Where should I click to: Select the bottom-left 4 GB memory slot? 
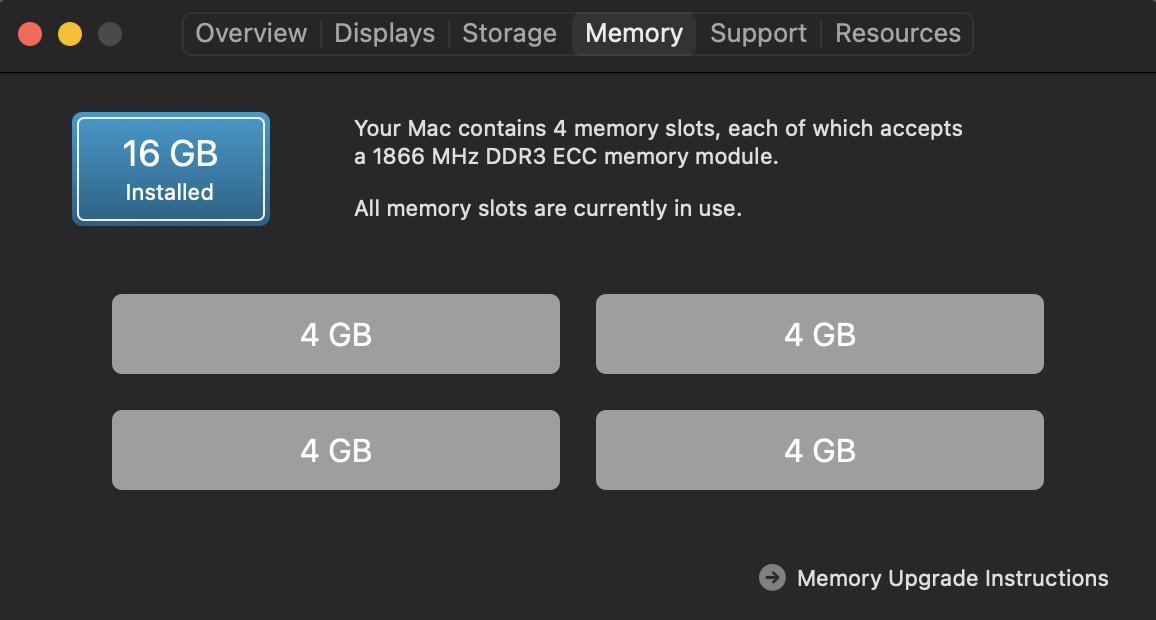335,449
